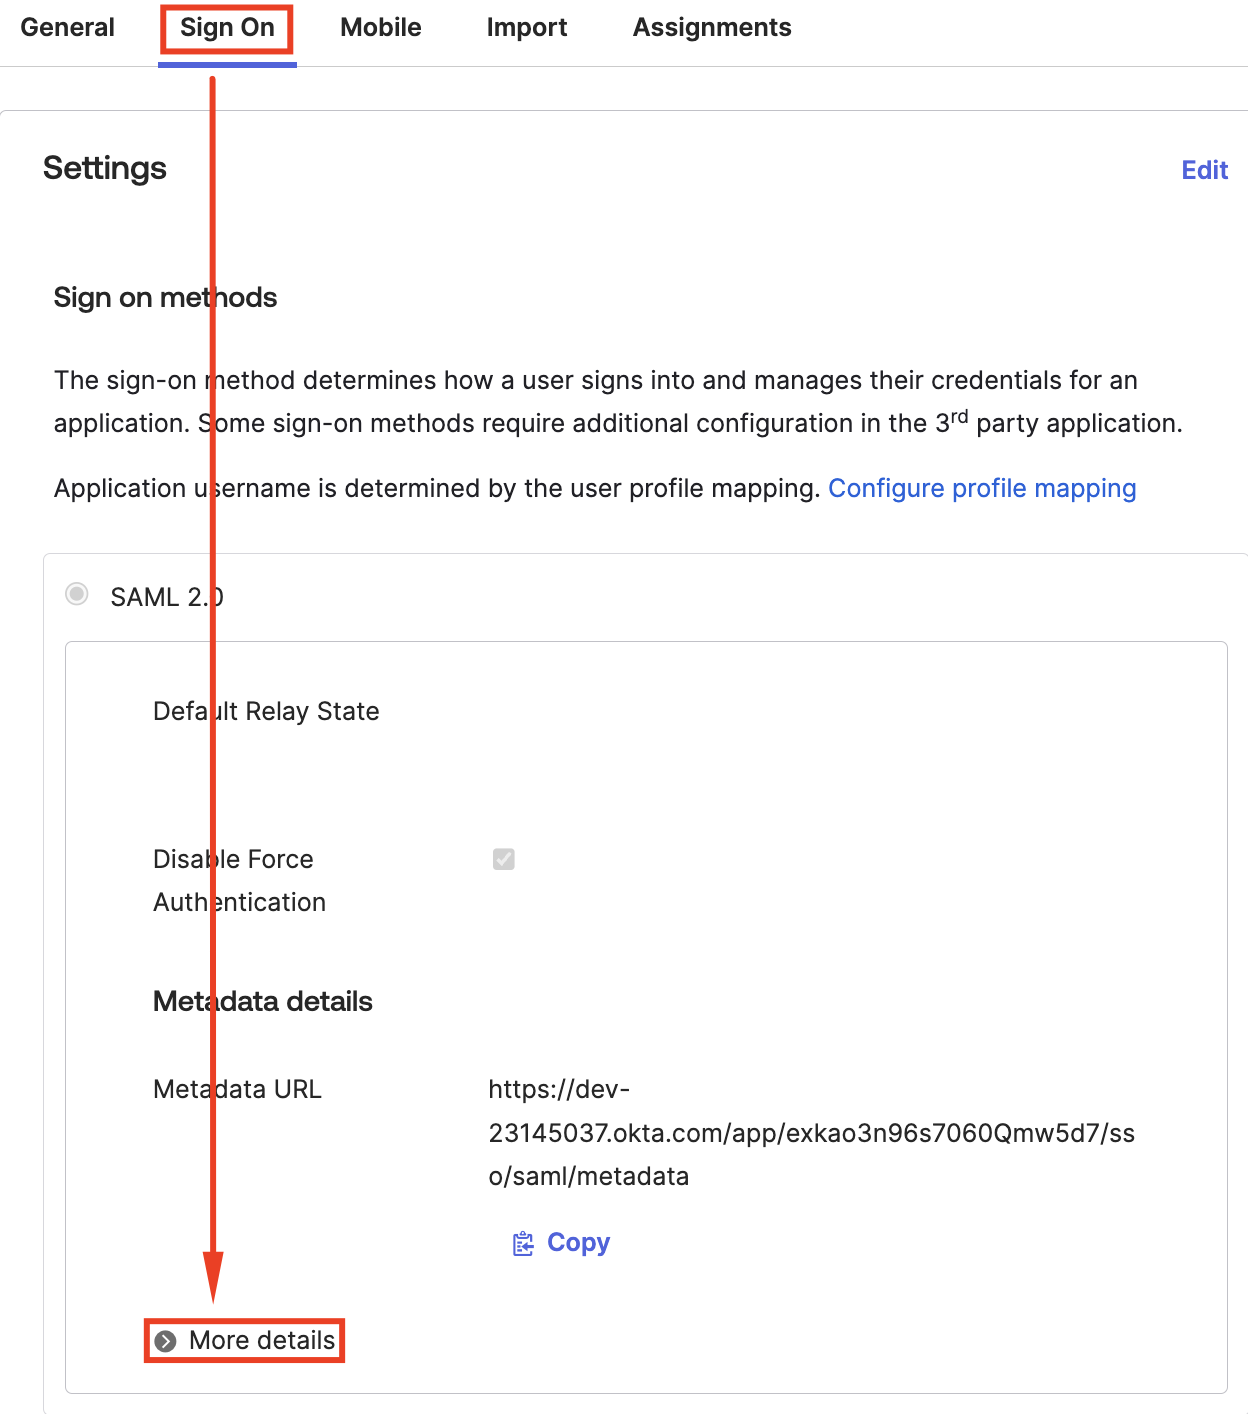Click the SAML 2.0 label text
The width and height of the screenshot is (1248, 1414).
pyautogui.click(x=166, y=597)
